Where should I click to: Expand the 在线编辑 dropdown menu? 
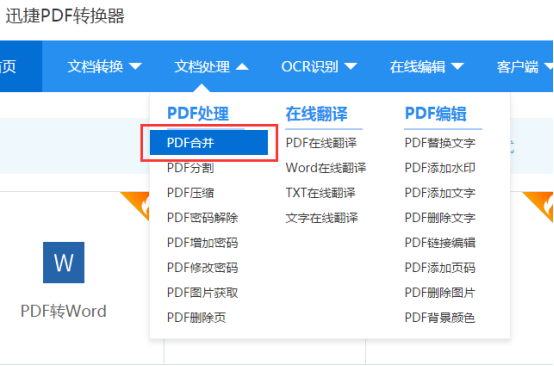(426, 66)
